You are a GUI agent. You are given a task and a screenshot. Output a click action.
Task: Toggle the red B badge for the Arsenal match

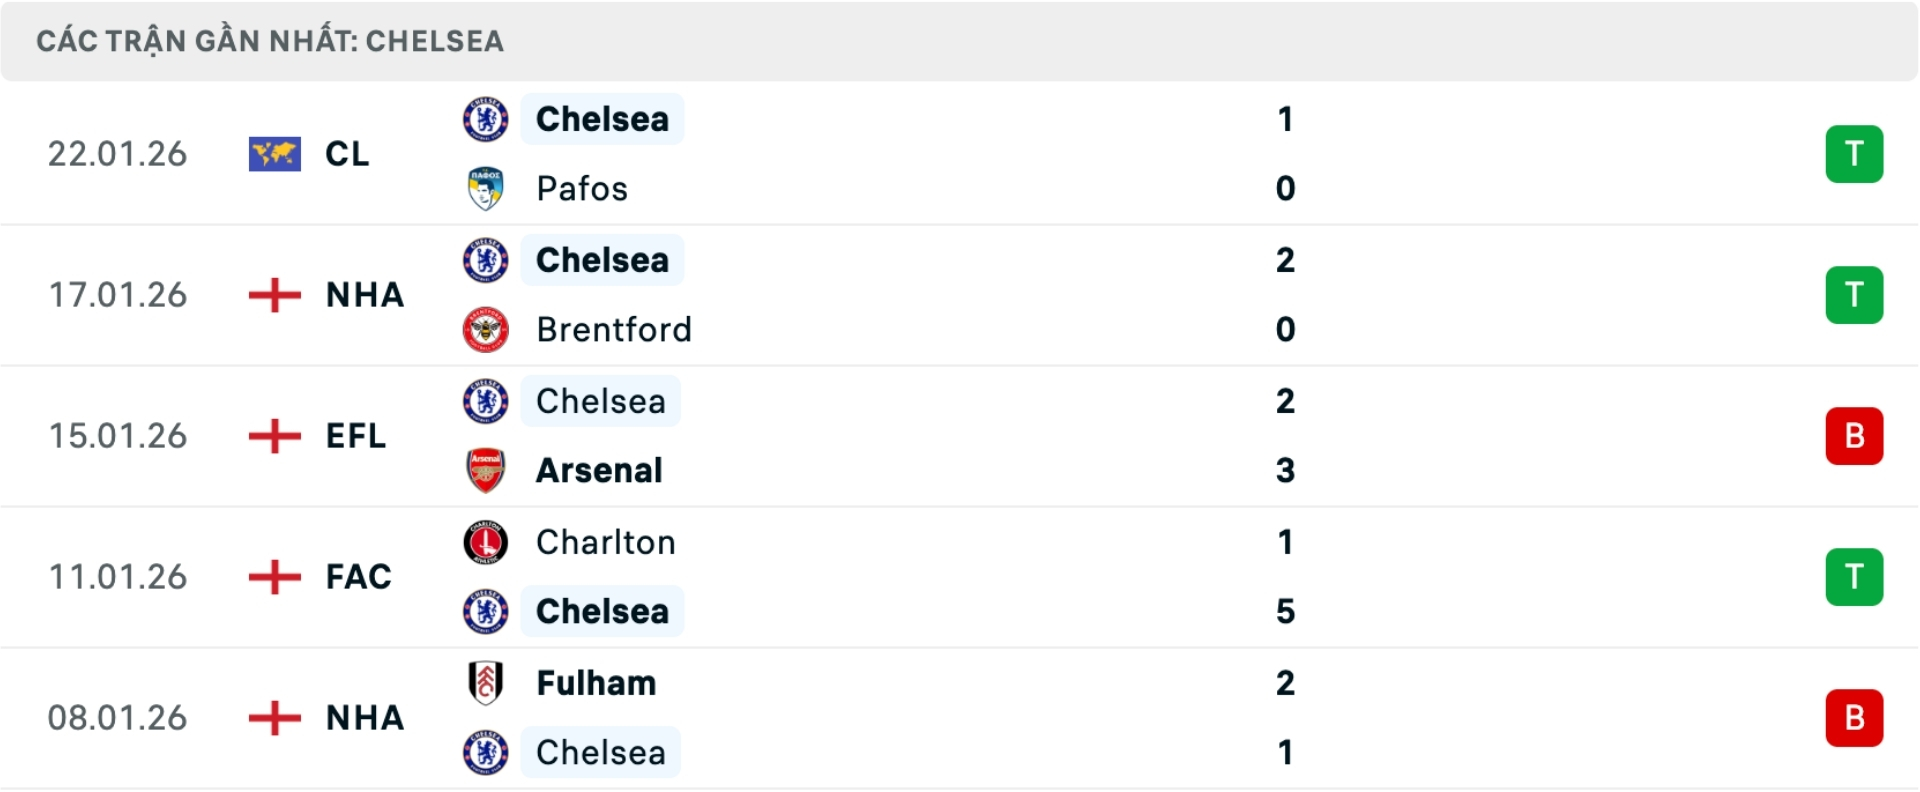(x=1855, y=436)
